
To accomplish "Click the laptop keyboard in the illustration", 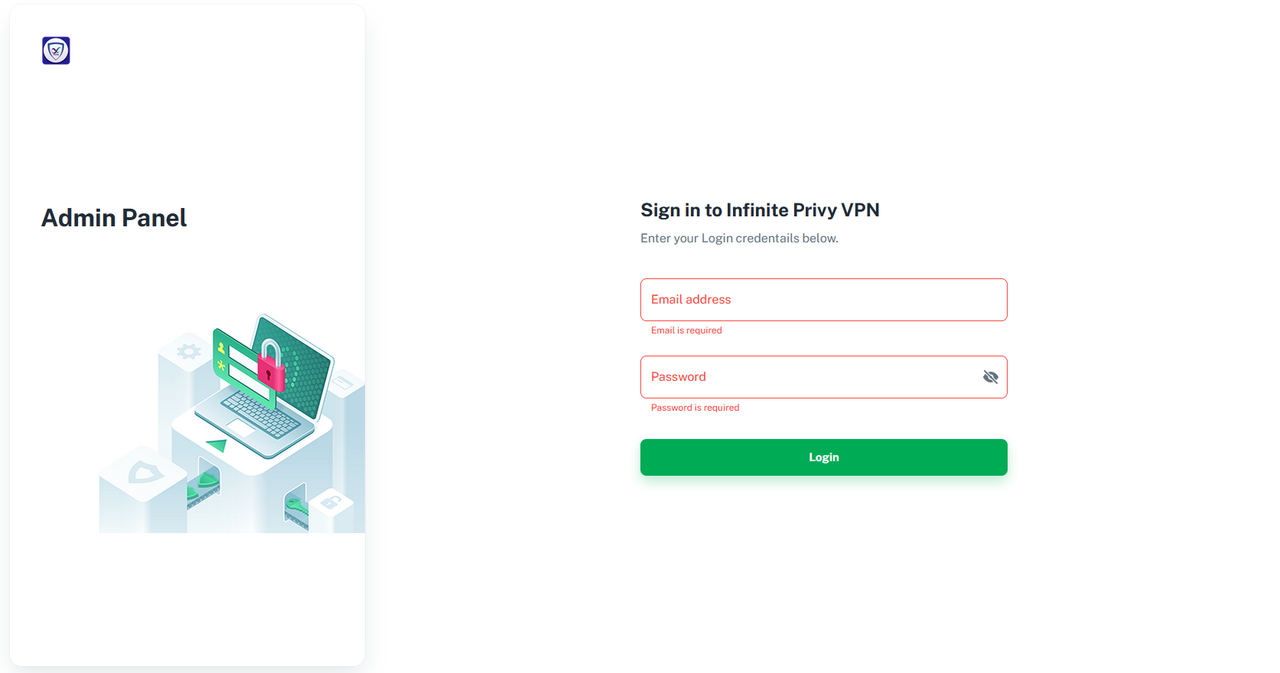I will click(259, 412).
